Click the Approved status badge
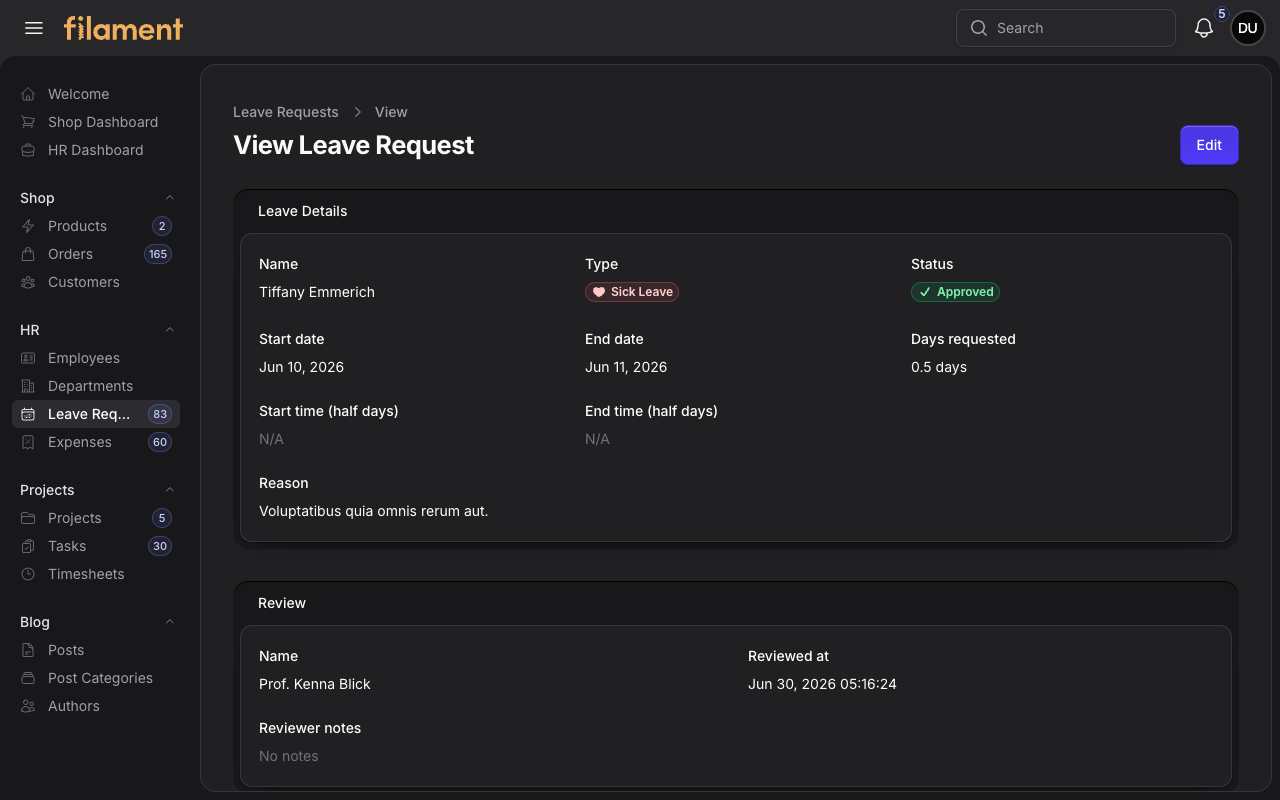This screenshot has width=1280, height=800. pos(955,292)
